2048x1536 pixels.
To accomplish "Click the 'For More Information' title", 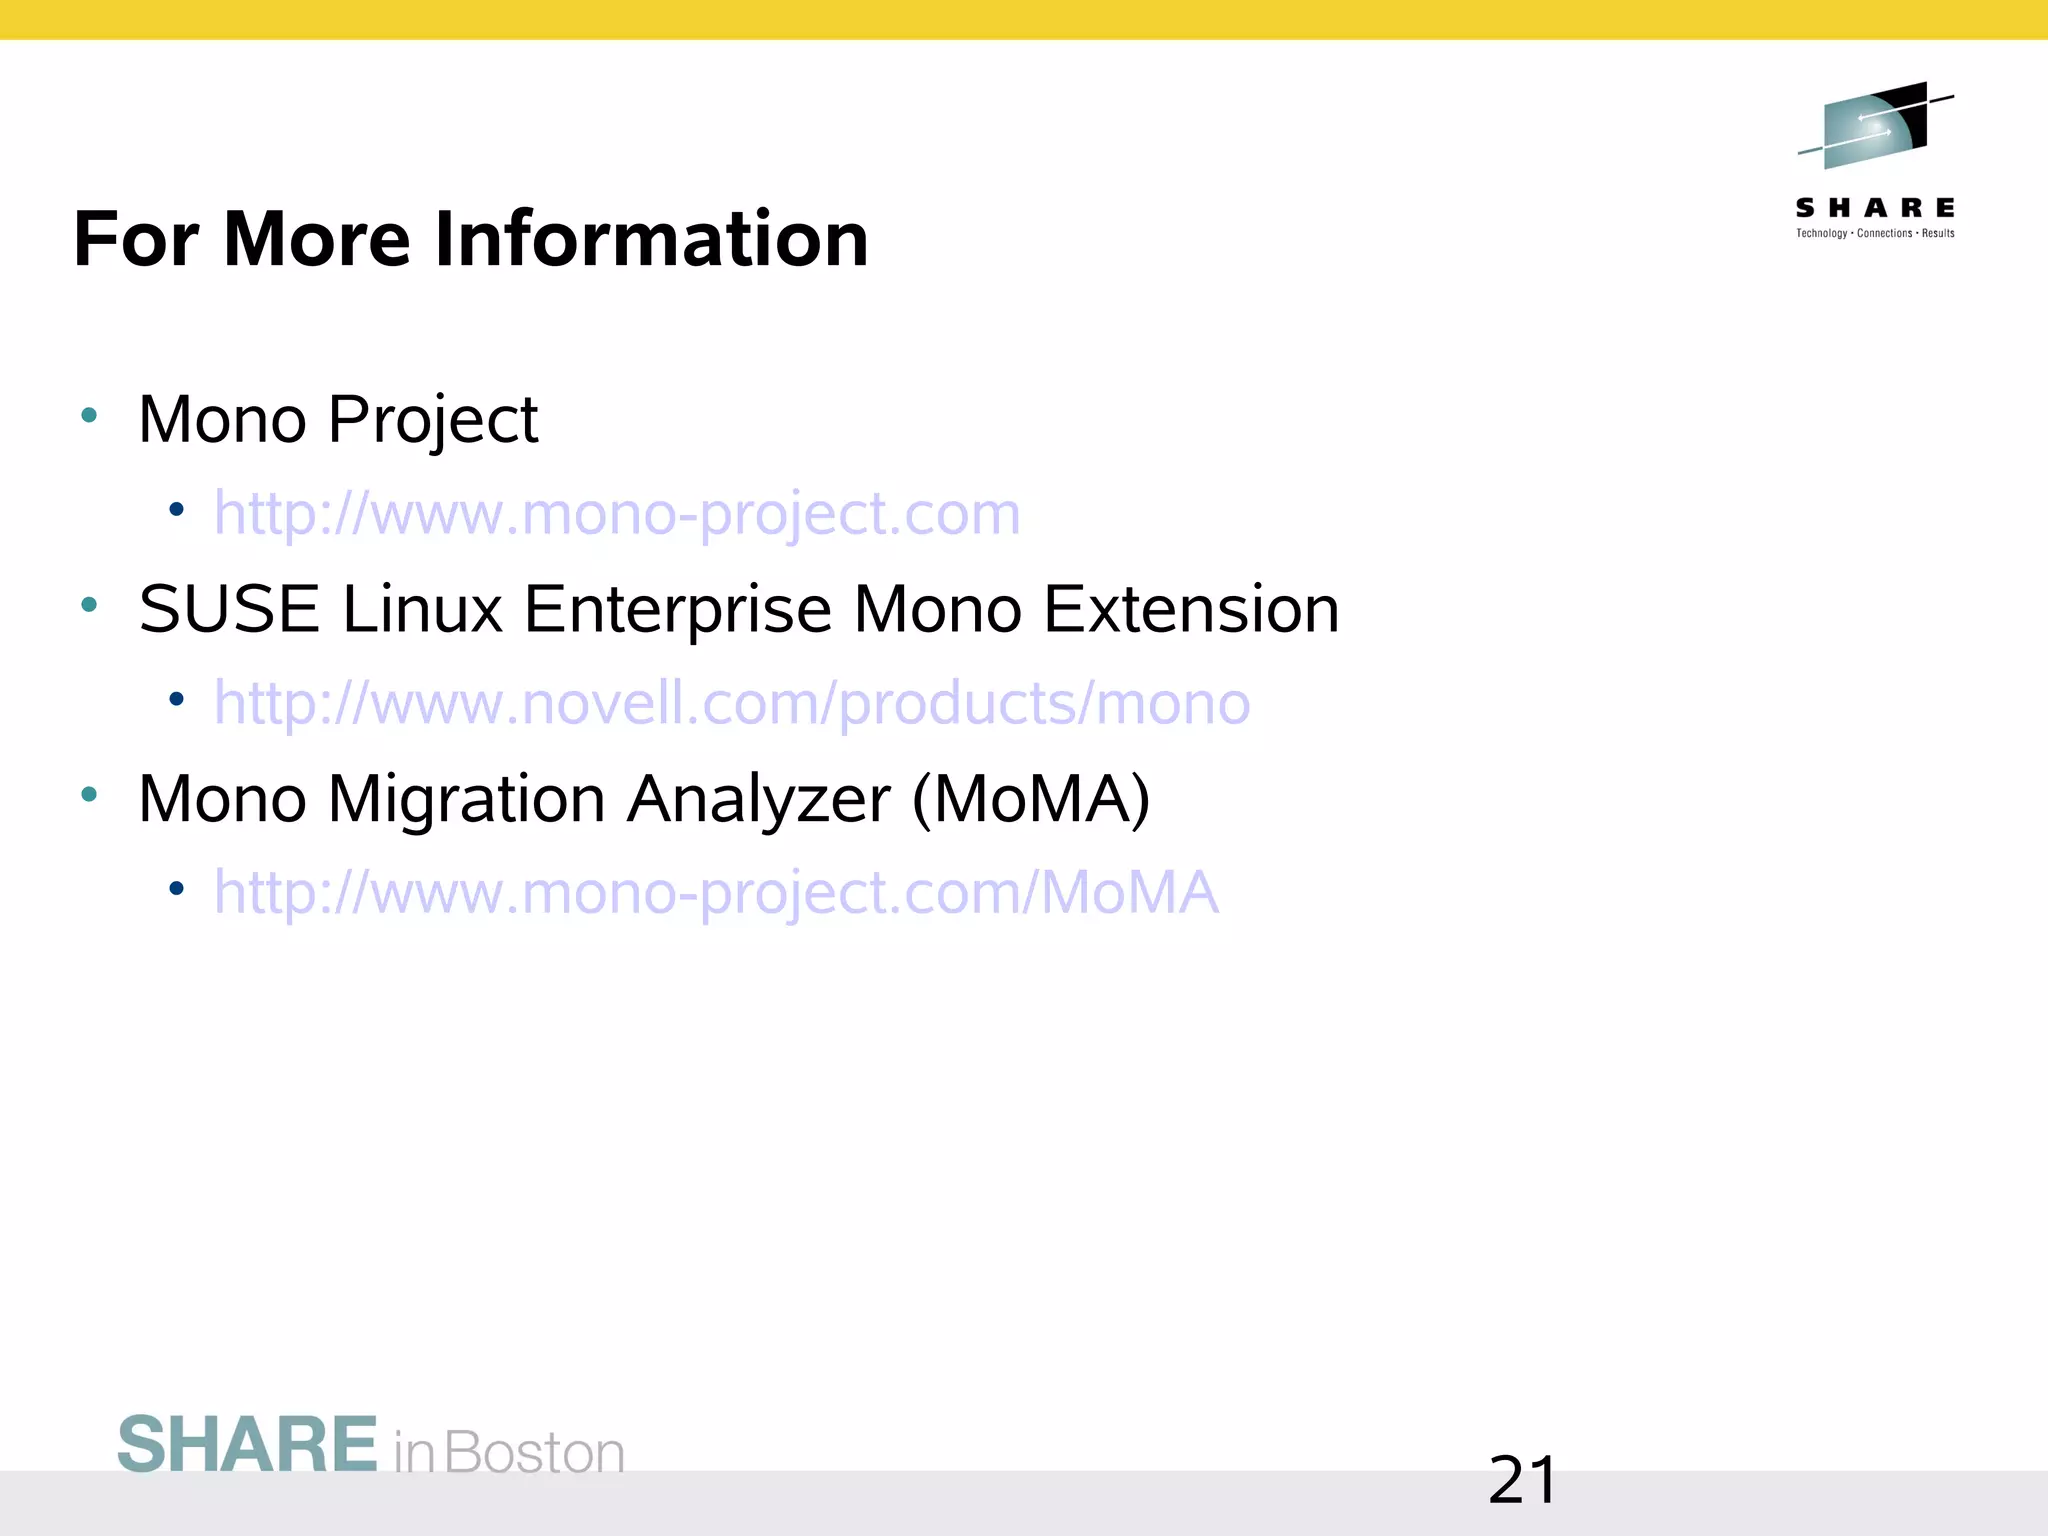I will [471, 239].
